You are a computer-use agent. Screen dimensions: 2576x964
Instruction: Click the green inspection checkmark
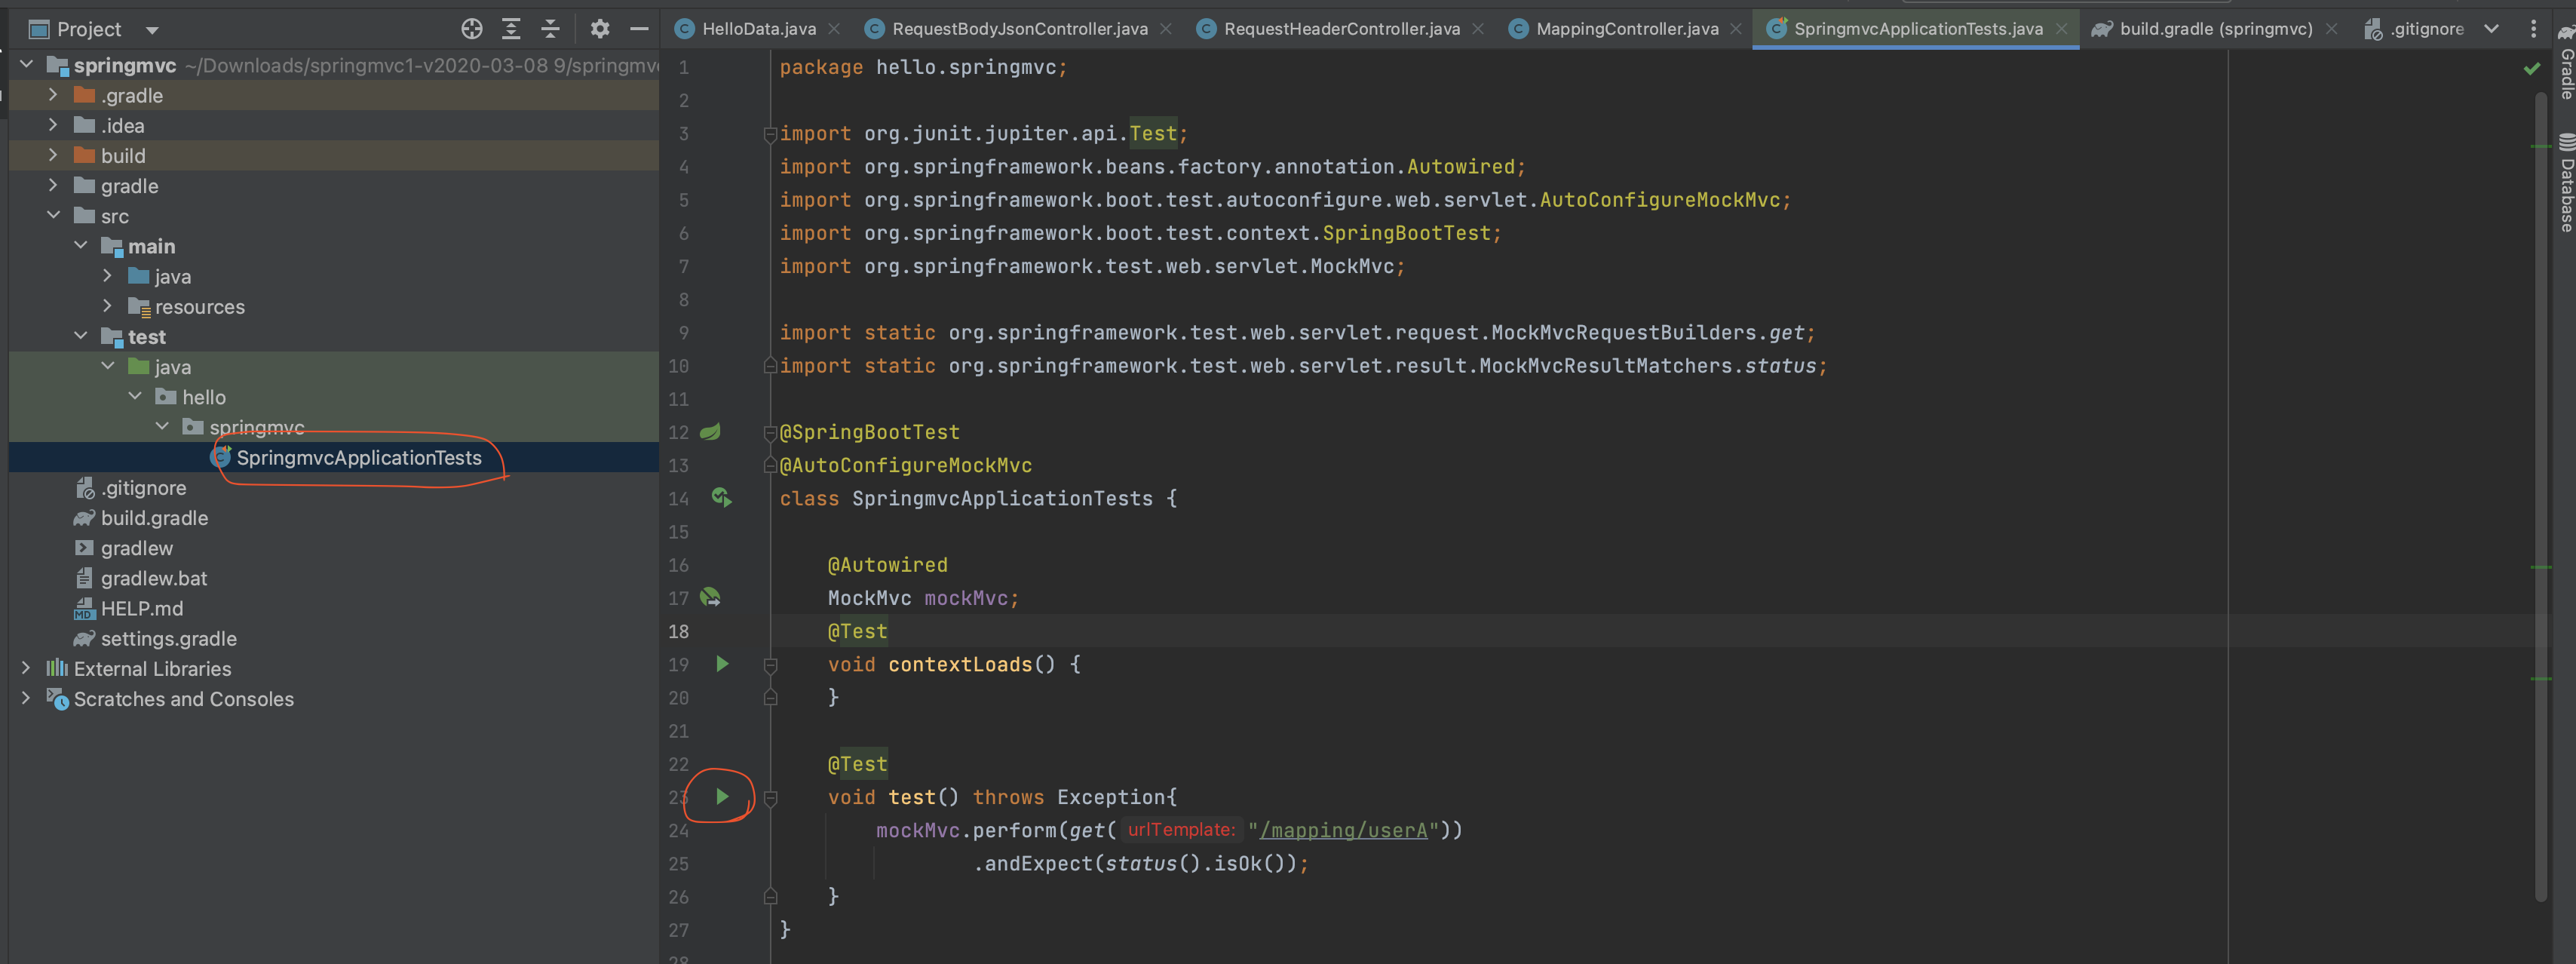2531,69
